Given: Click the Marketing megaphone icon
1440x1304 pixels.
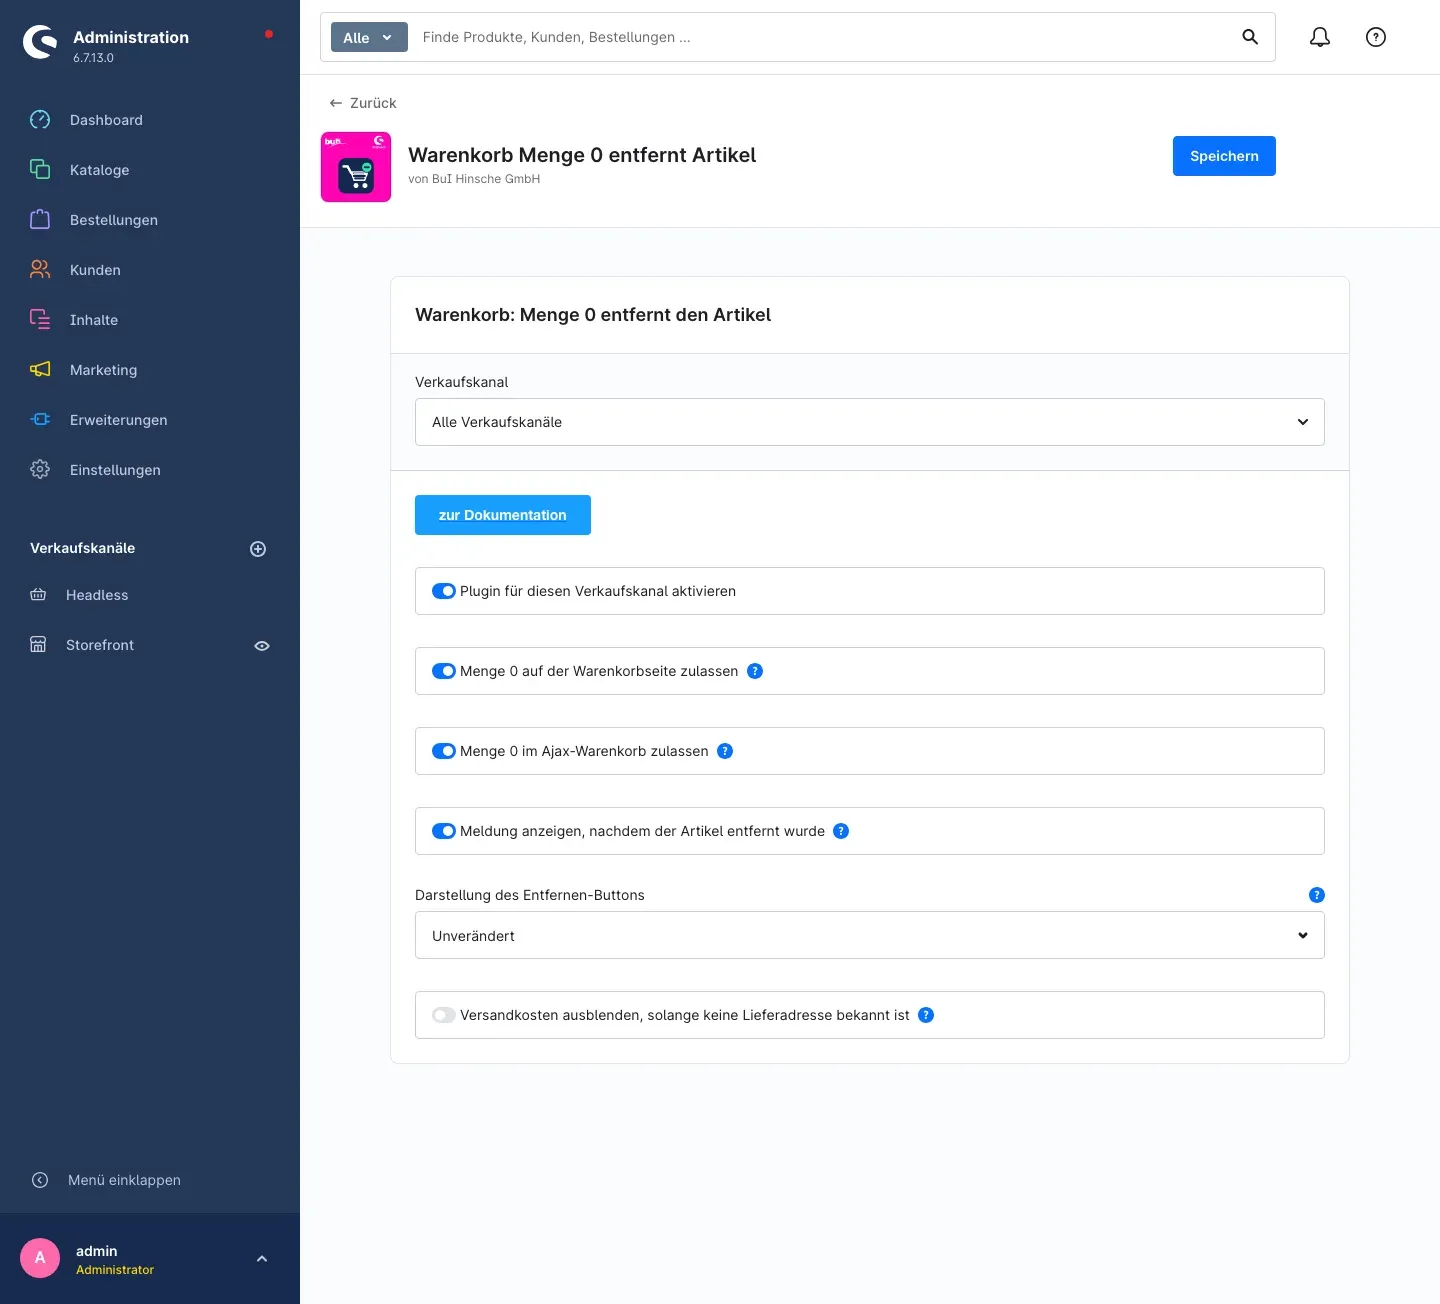Looking at the screenshot, I should (40, 370).
